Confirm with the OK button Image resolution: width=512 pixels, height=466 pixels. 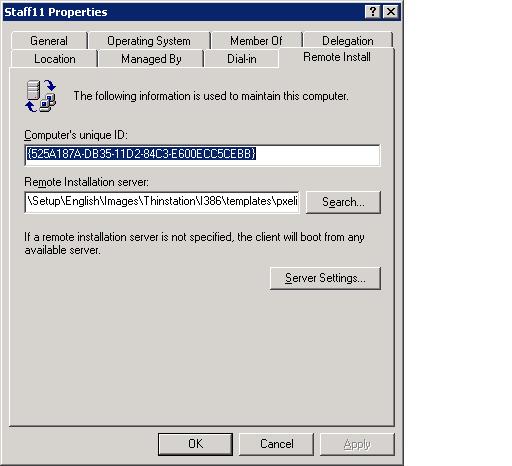coord(195,444)
